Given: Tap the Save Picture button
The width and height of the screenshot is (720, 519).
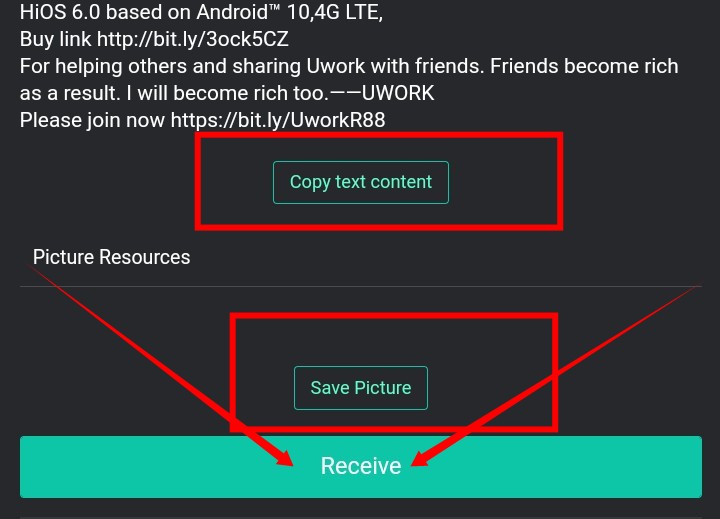Looking at the screenshot, I should click(x=360, y=388).
